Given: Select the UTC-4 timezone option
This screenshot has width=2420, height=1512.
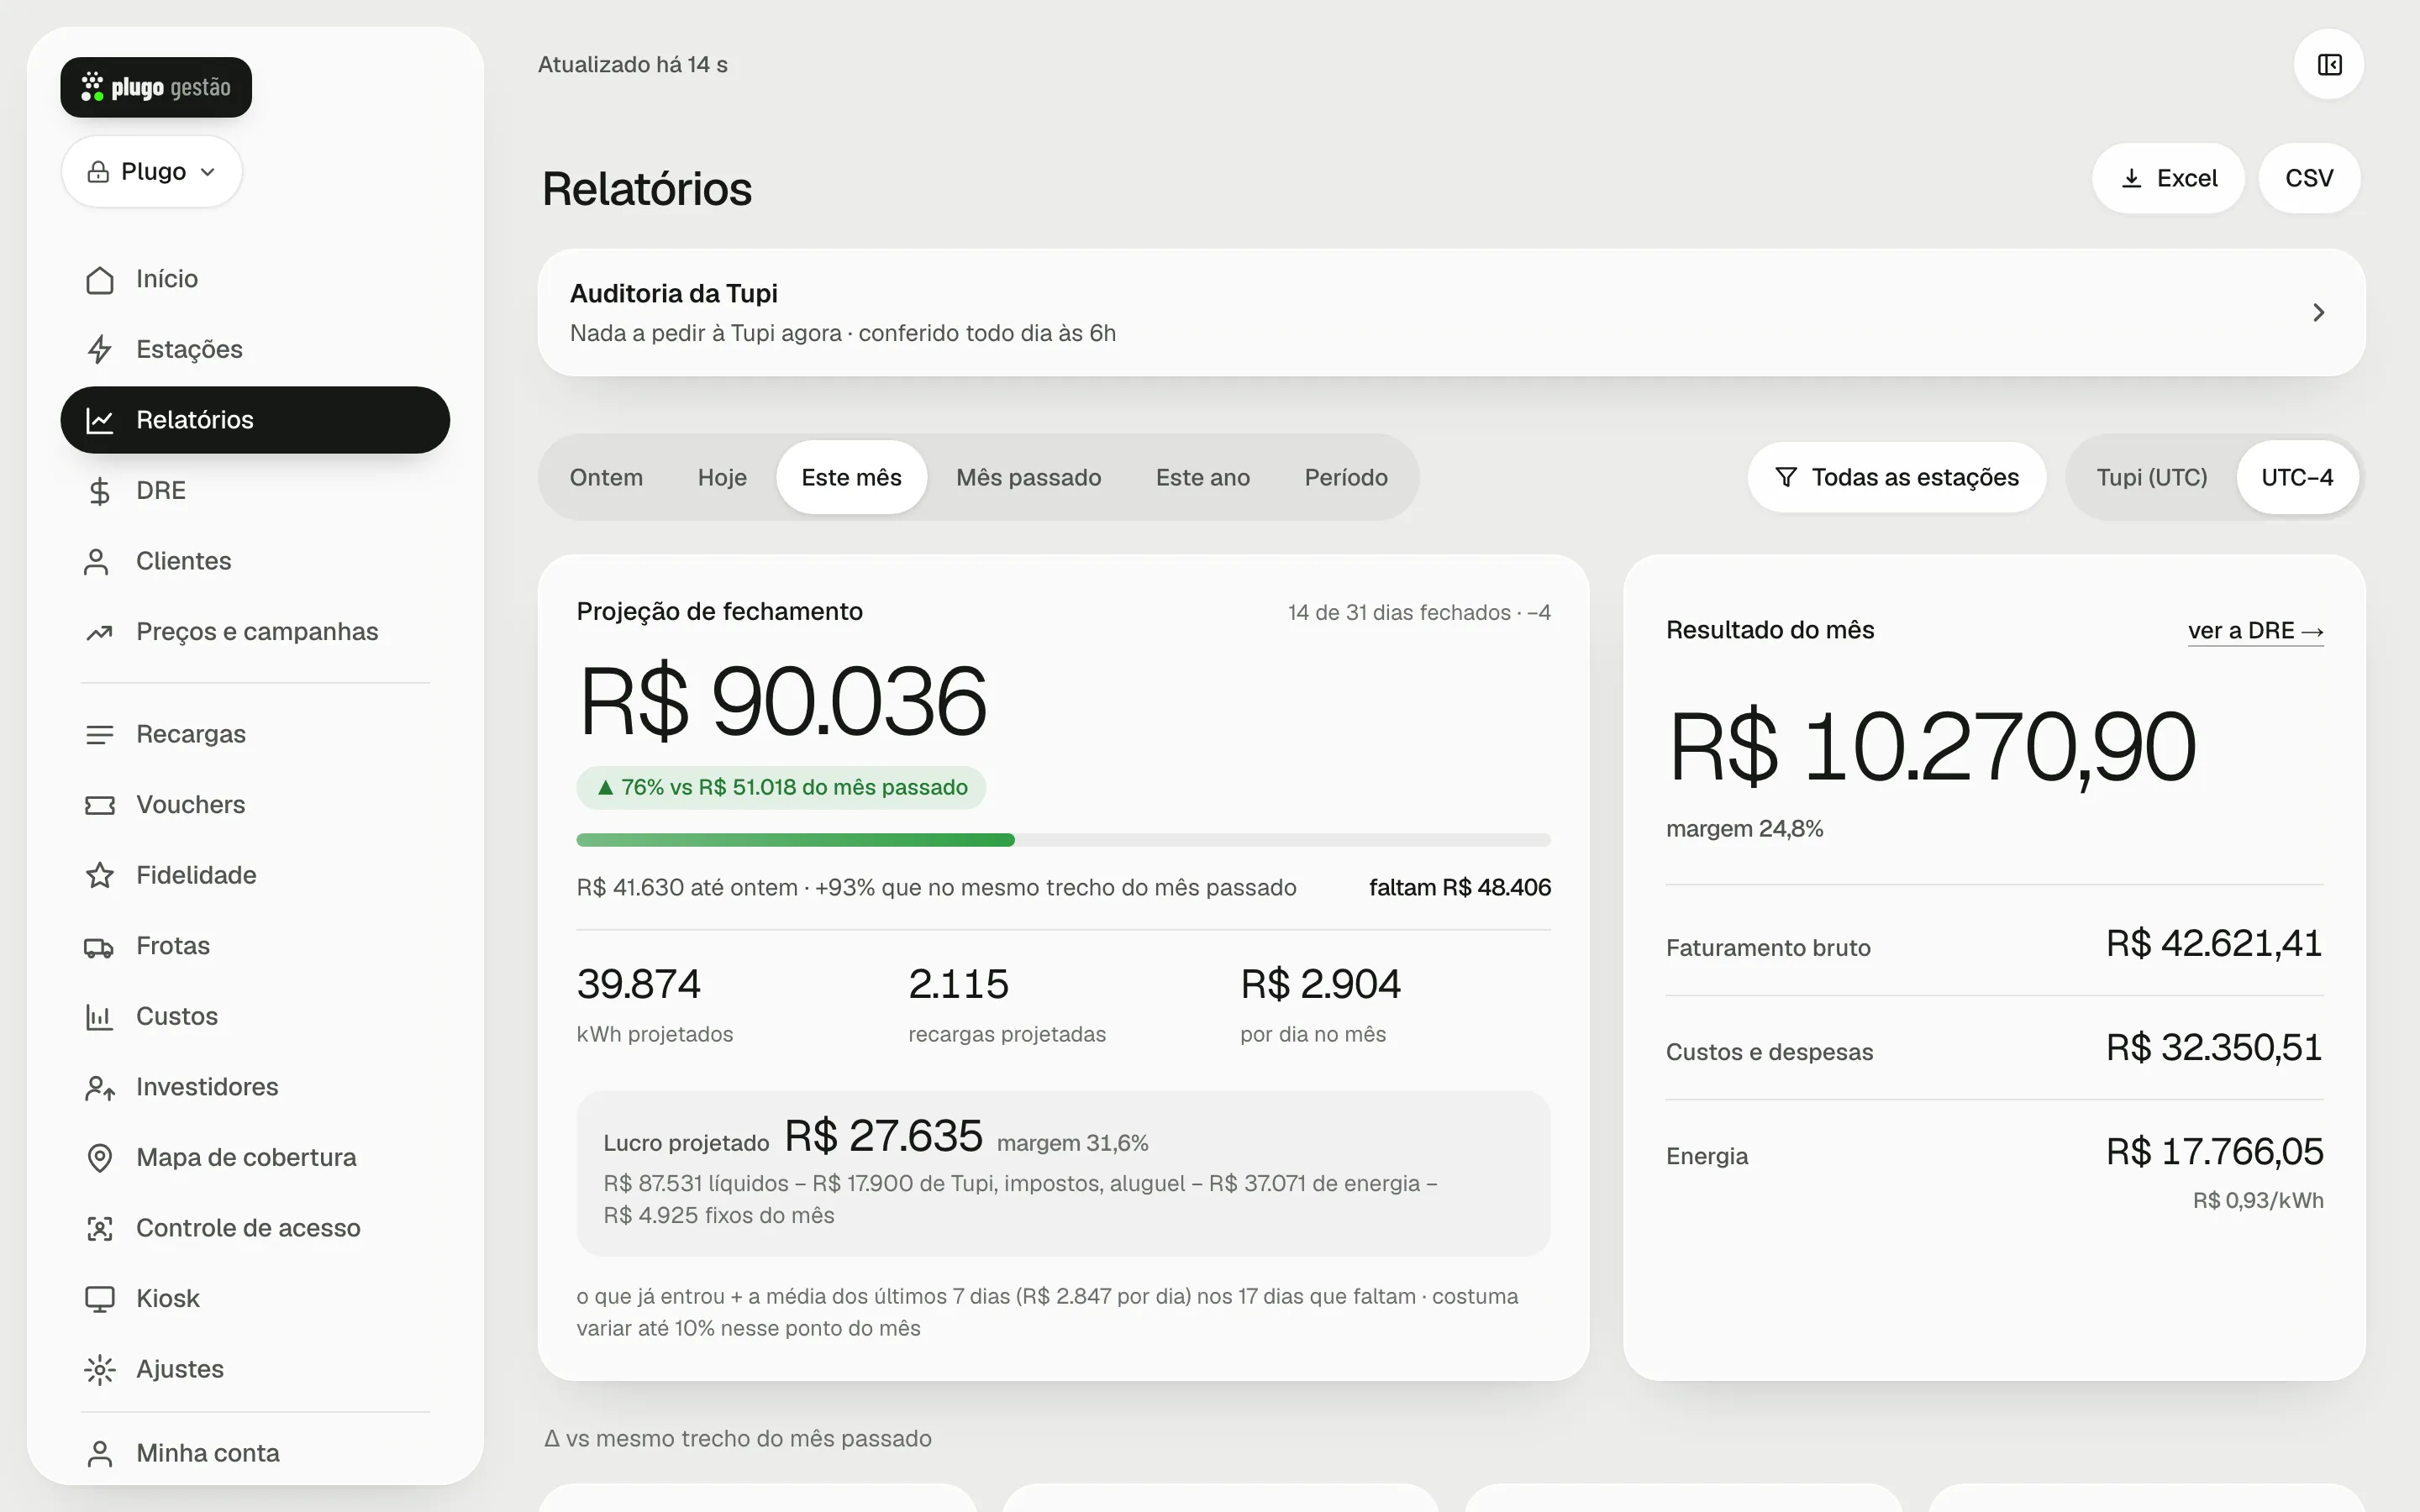Looking at the screenshot, I should coord(2297,478).
